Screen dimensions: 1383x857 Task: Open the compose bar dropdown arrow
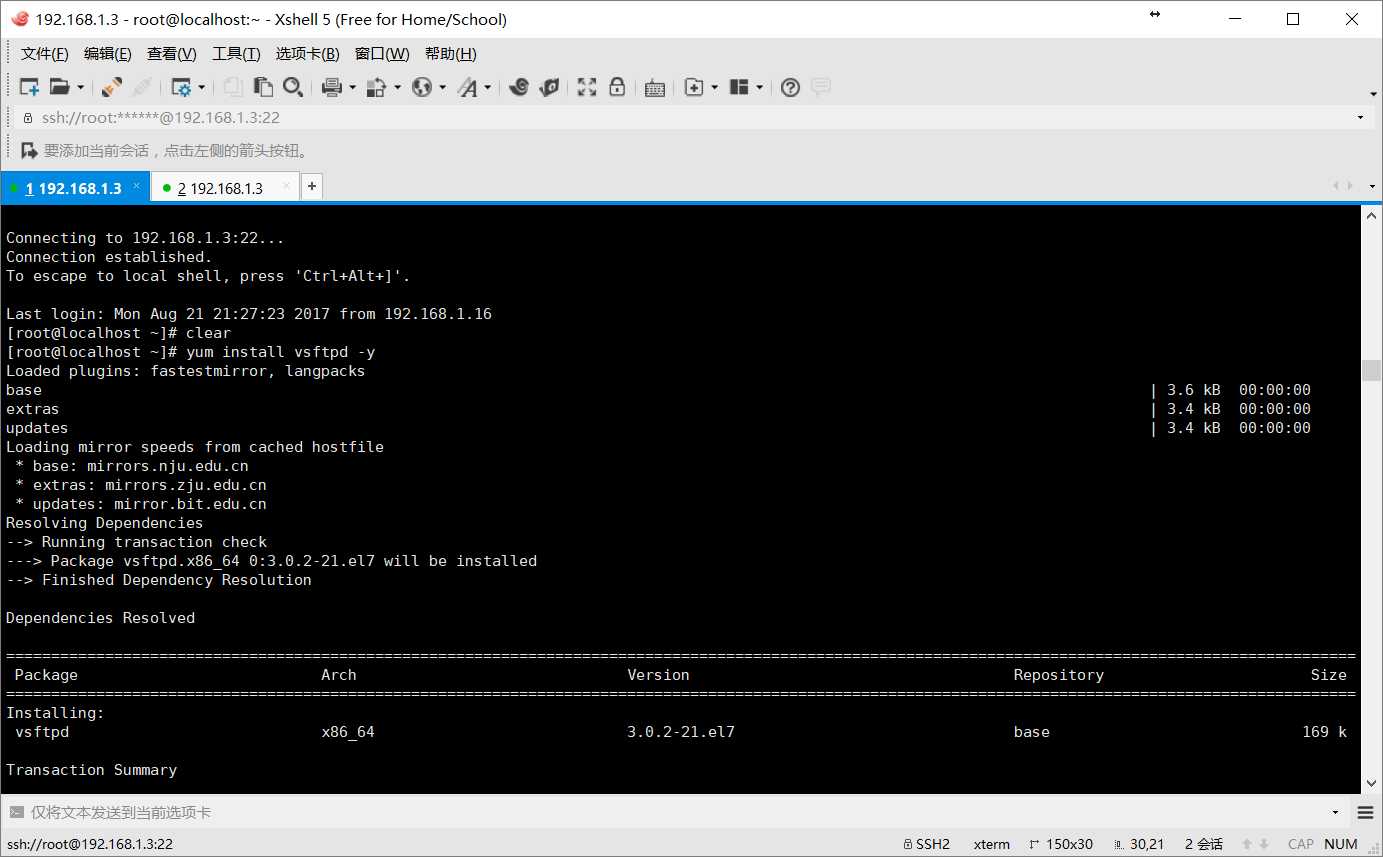tap(1336, 813)
